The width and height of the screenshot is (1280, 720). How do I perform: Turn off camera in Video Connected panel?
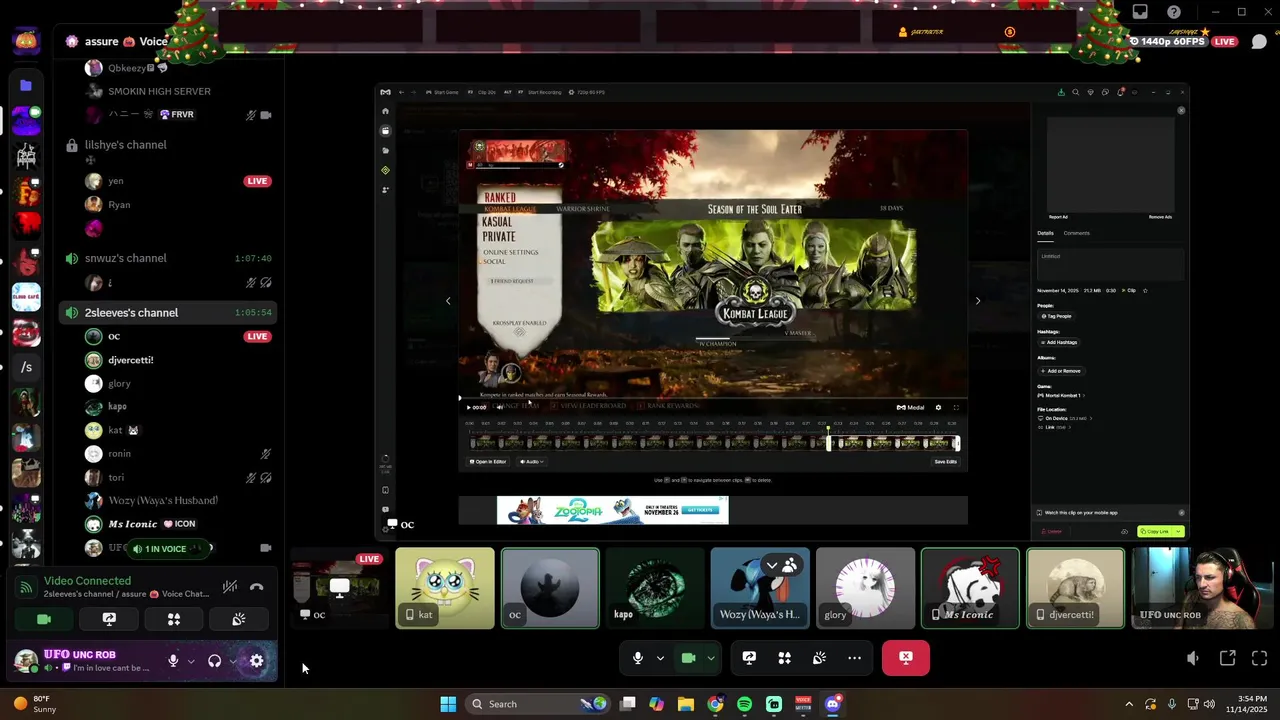click(44, 619)
